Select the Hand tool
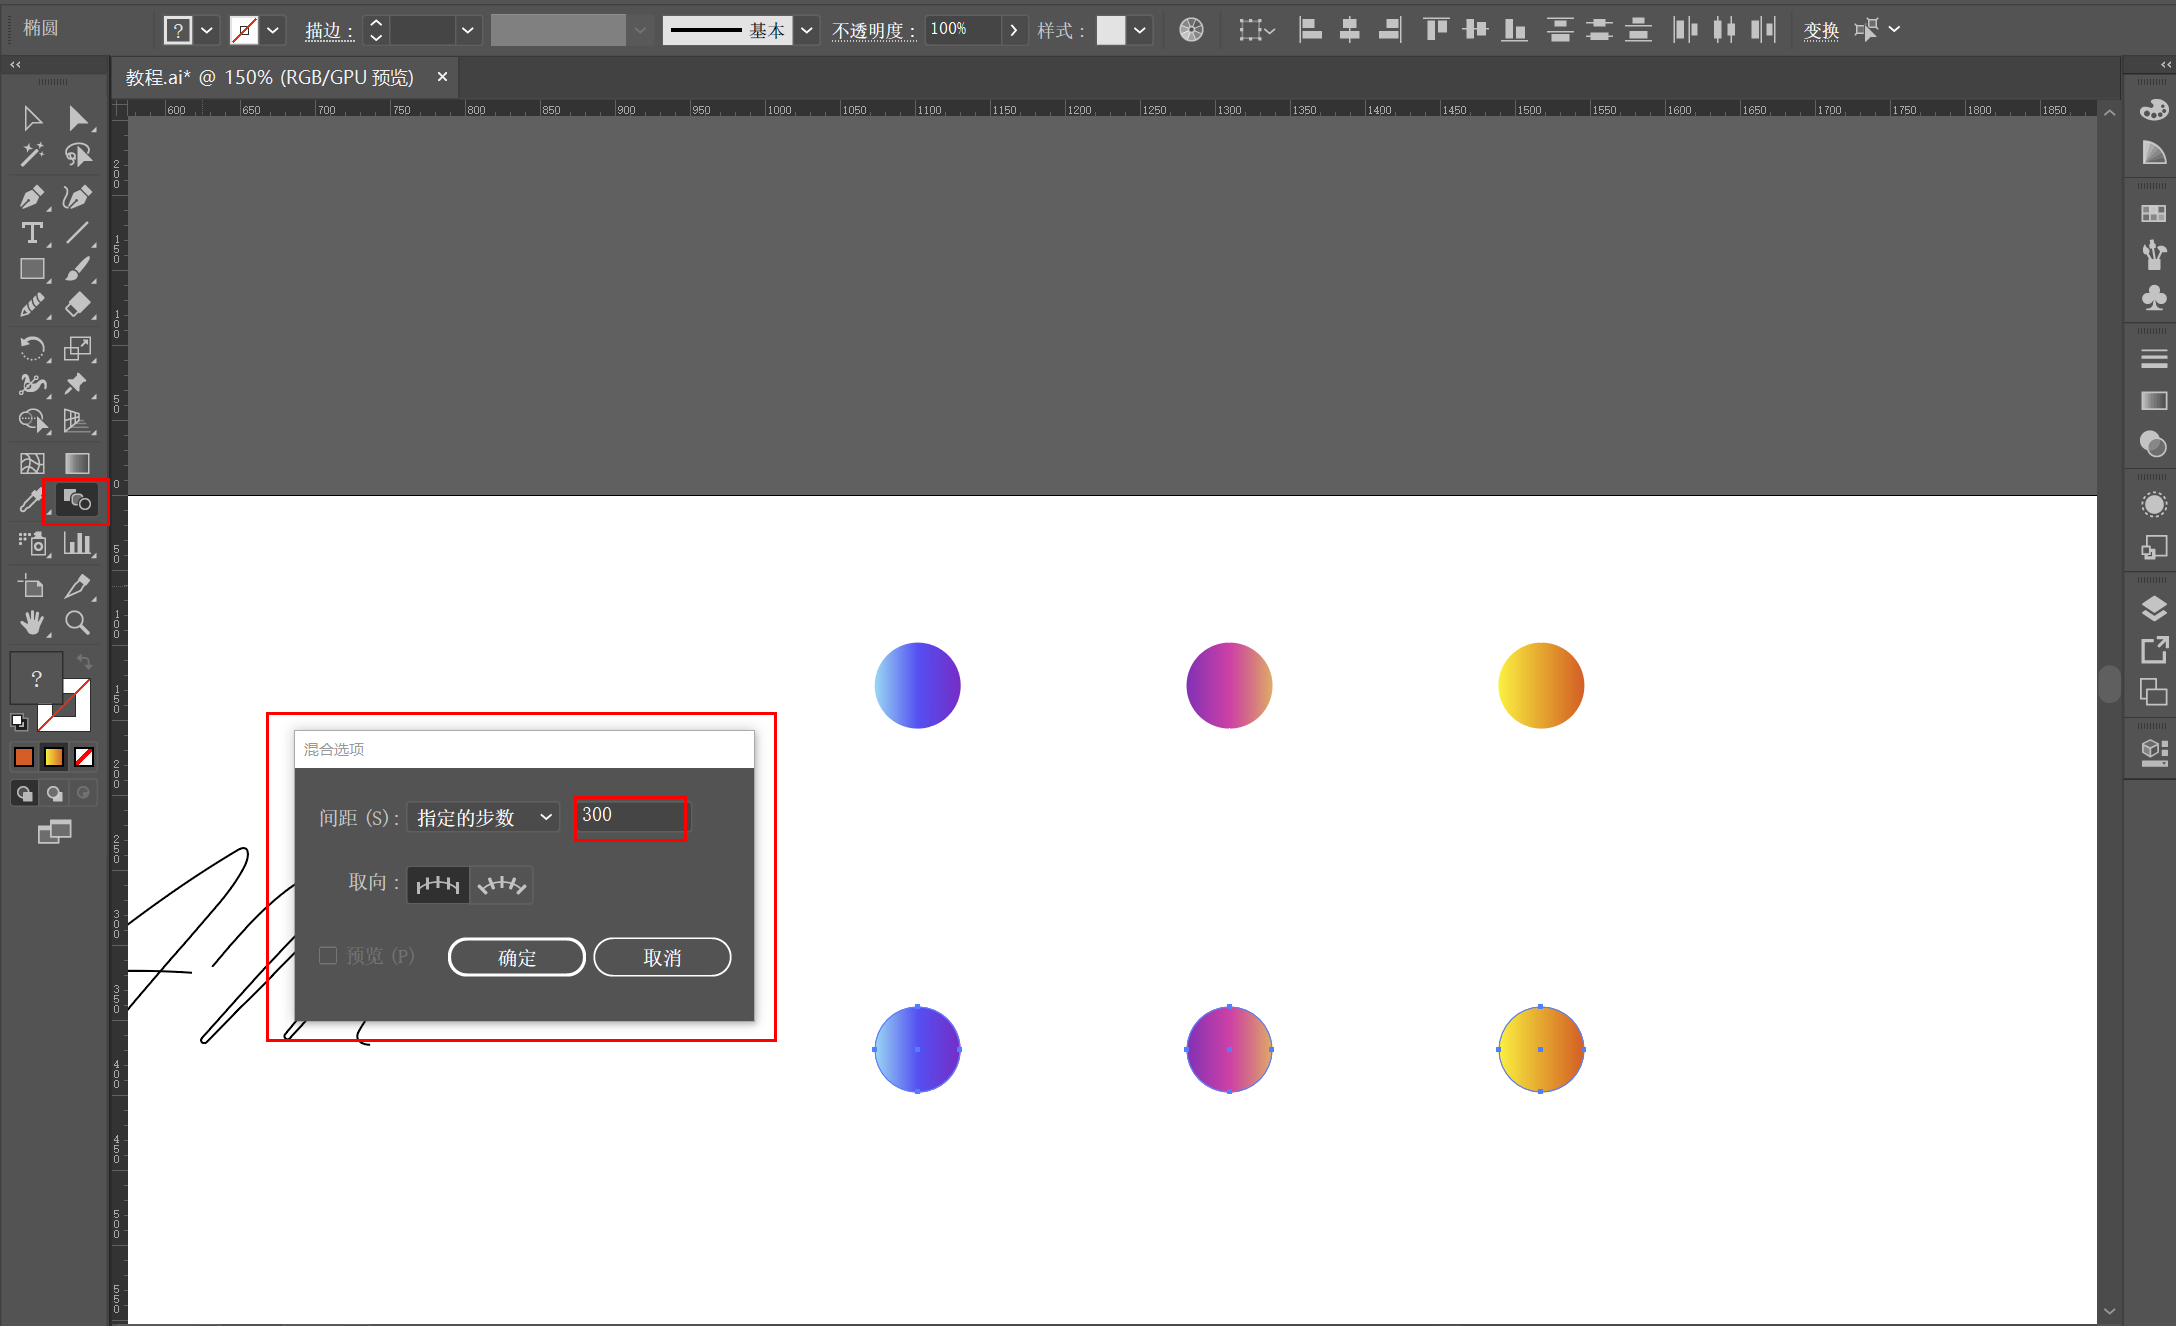2176x1326 pixels. coord(31,623)
